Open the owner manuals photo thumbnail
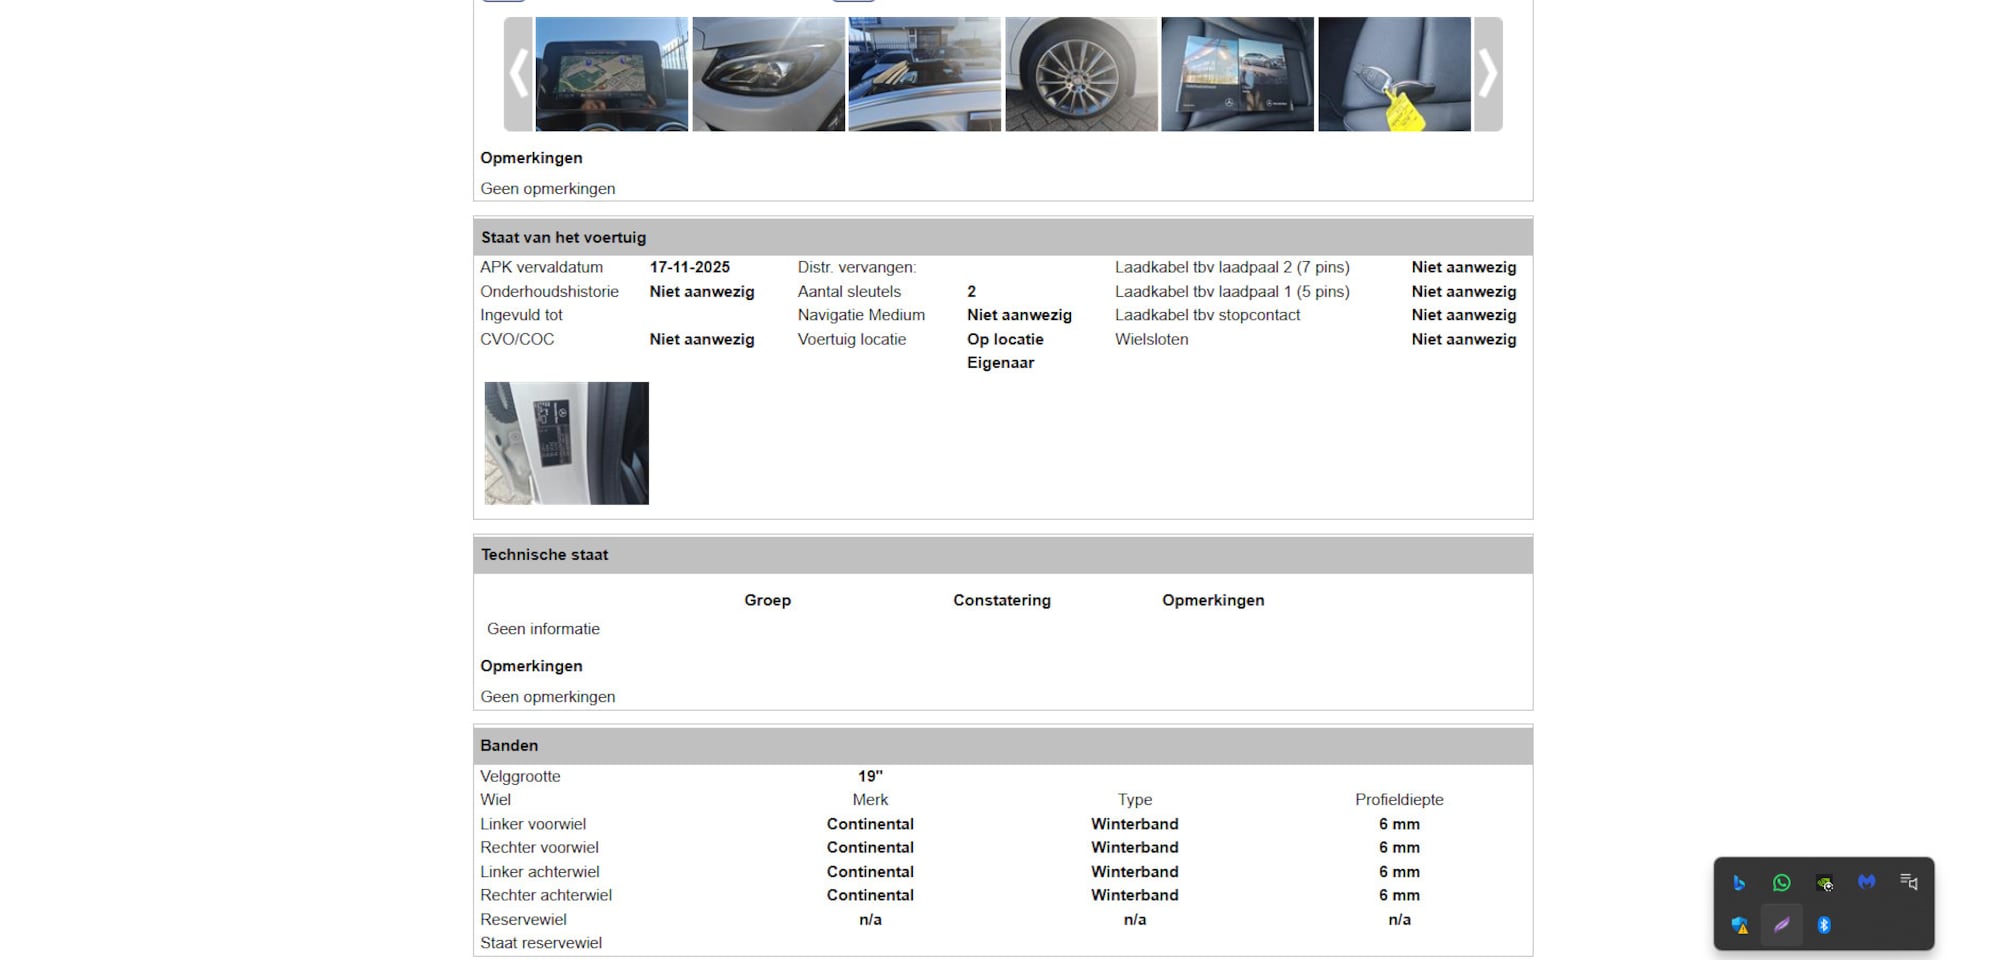This screenshot has height=960, width=1994. (x=1237, y=74)
